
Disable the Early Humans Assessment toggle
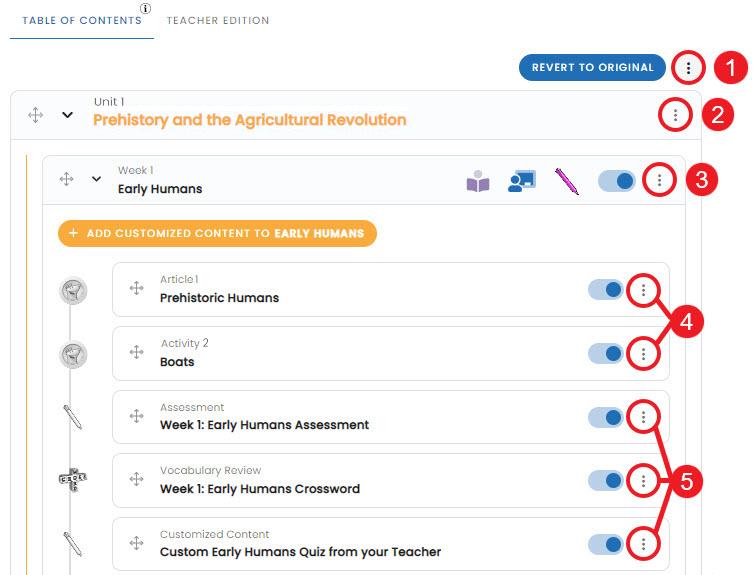[606, 417]
